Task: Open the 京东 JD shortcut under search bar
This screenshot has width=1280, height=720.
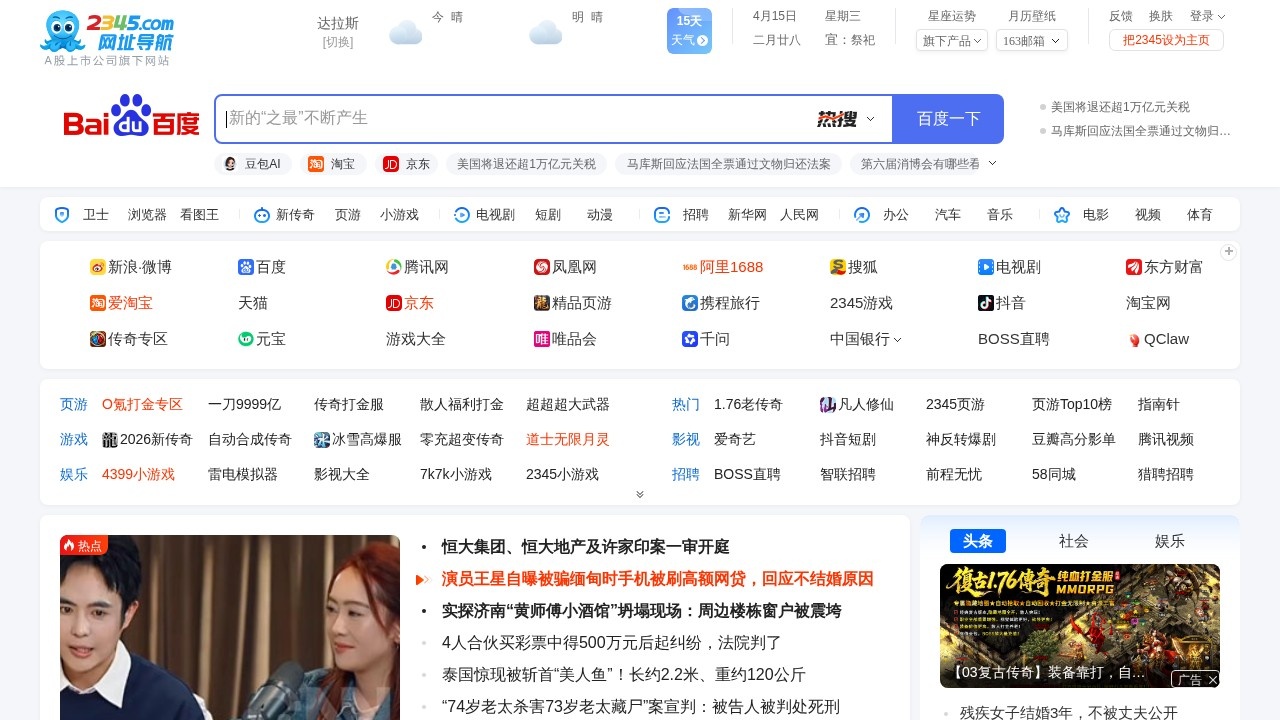Action: pos(391,163)
